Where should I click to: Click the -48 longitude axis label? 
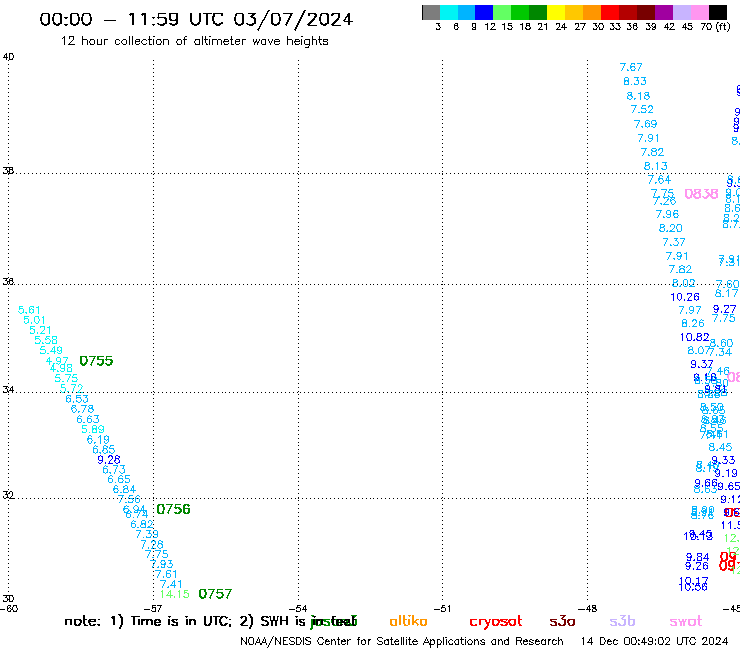[588, 609]
